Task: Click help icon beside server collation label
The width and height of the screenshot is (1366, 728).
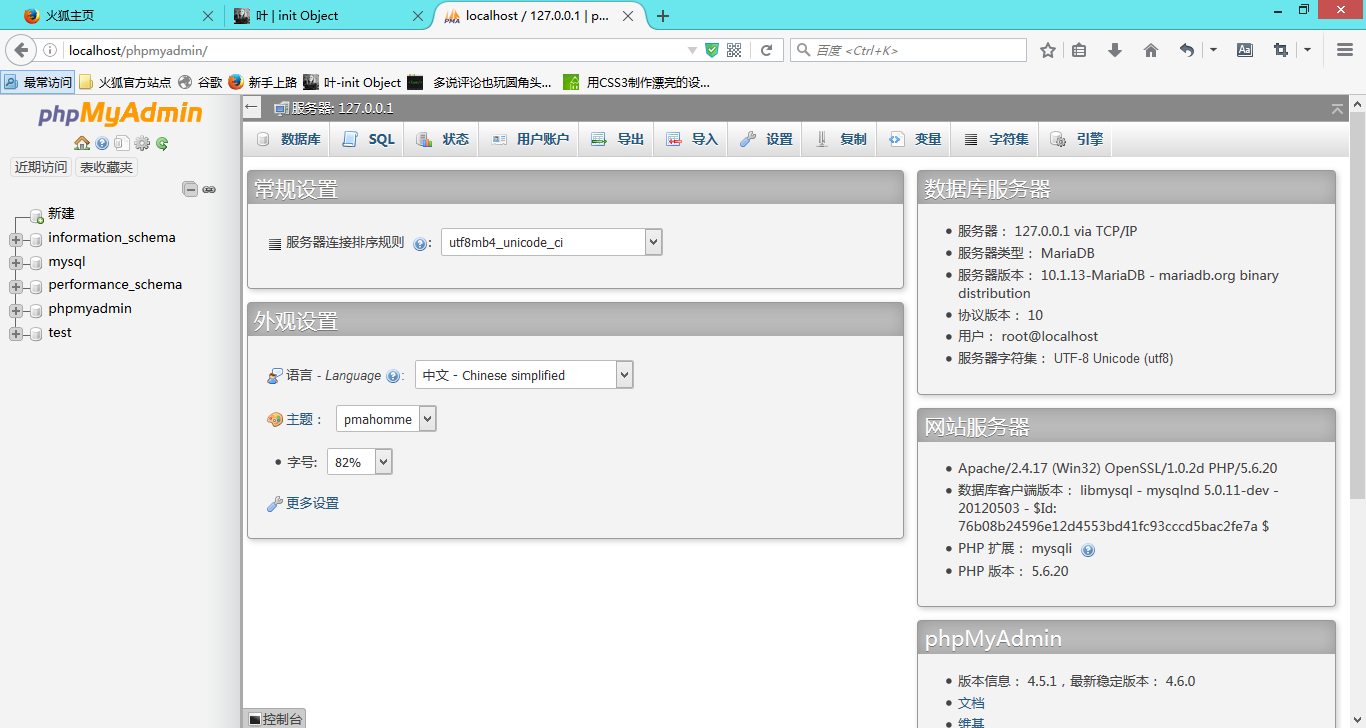Action: (x=421, y=243)
